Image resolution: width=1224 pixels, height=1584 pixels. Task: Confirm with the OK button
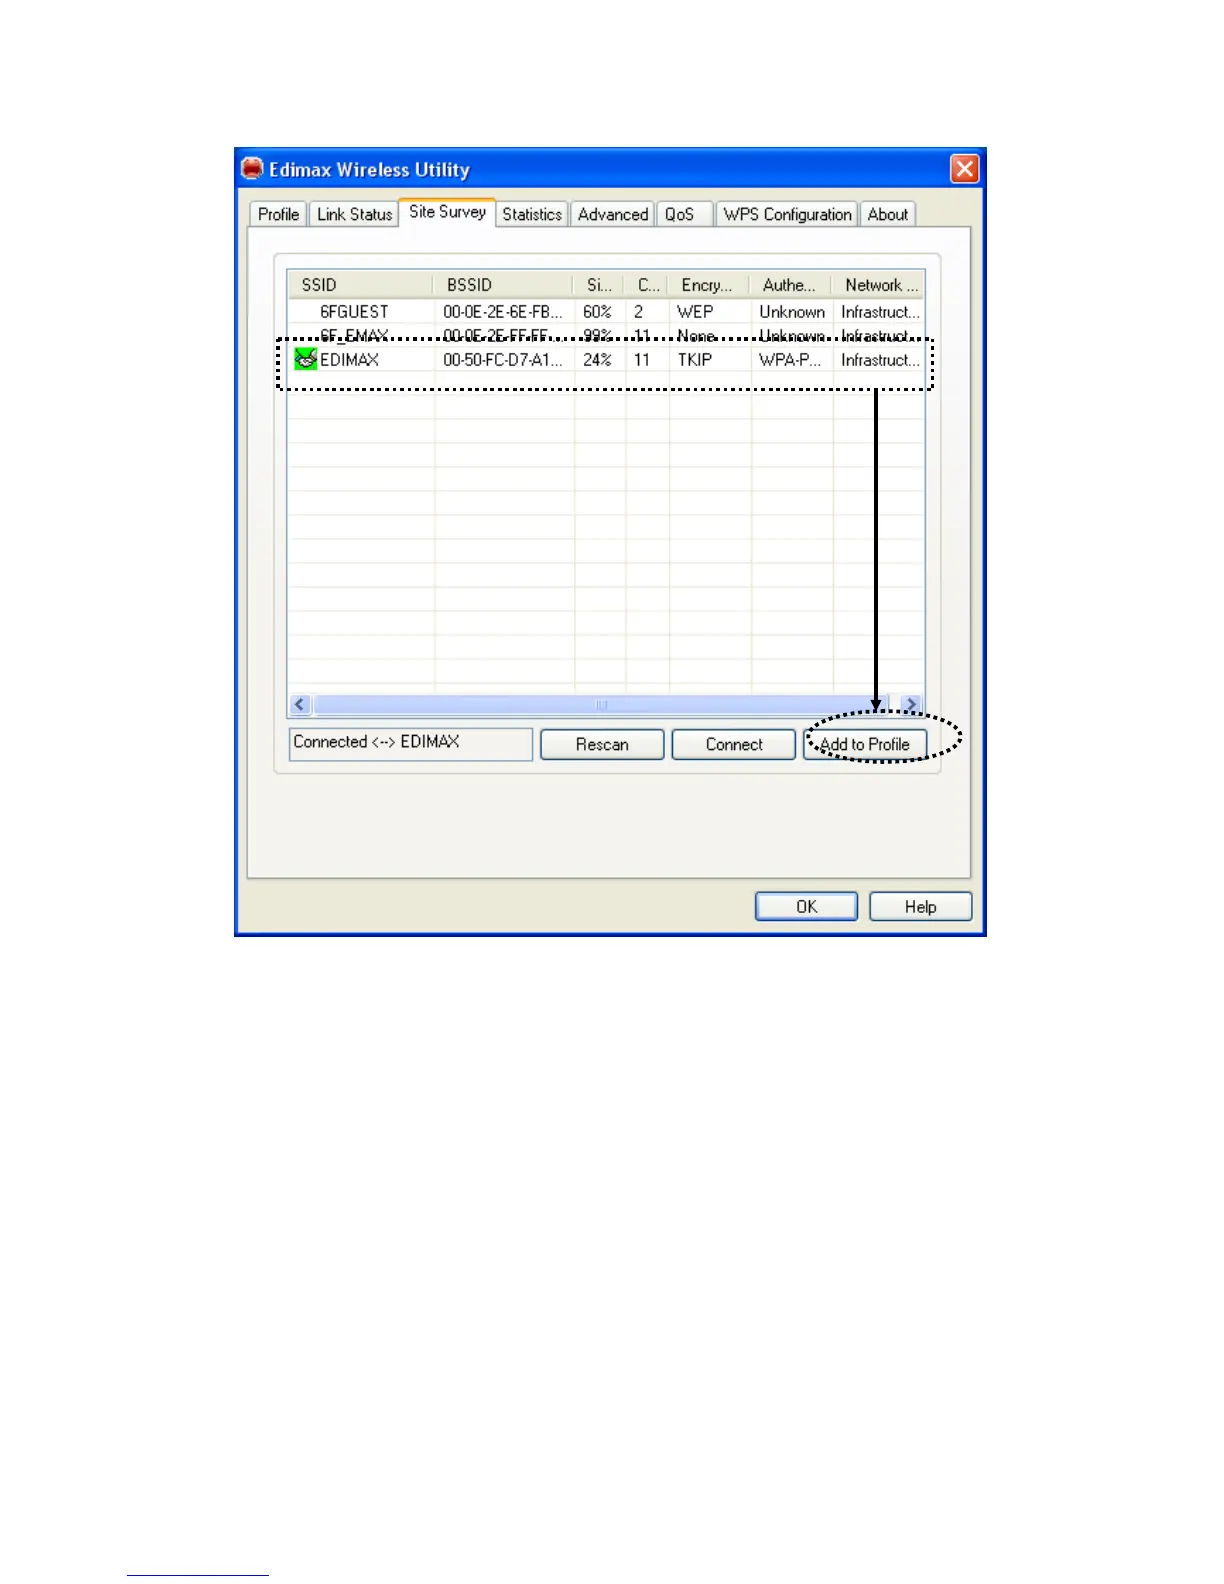(806, 907)
